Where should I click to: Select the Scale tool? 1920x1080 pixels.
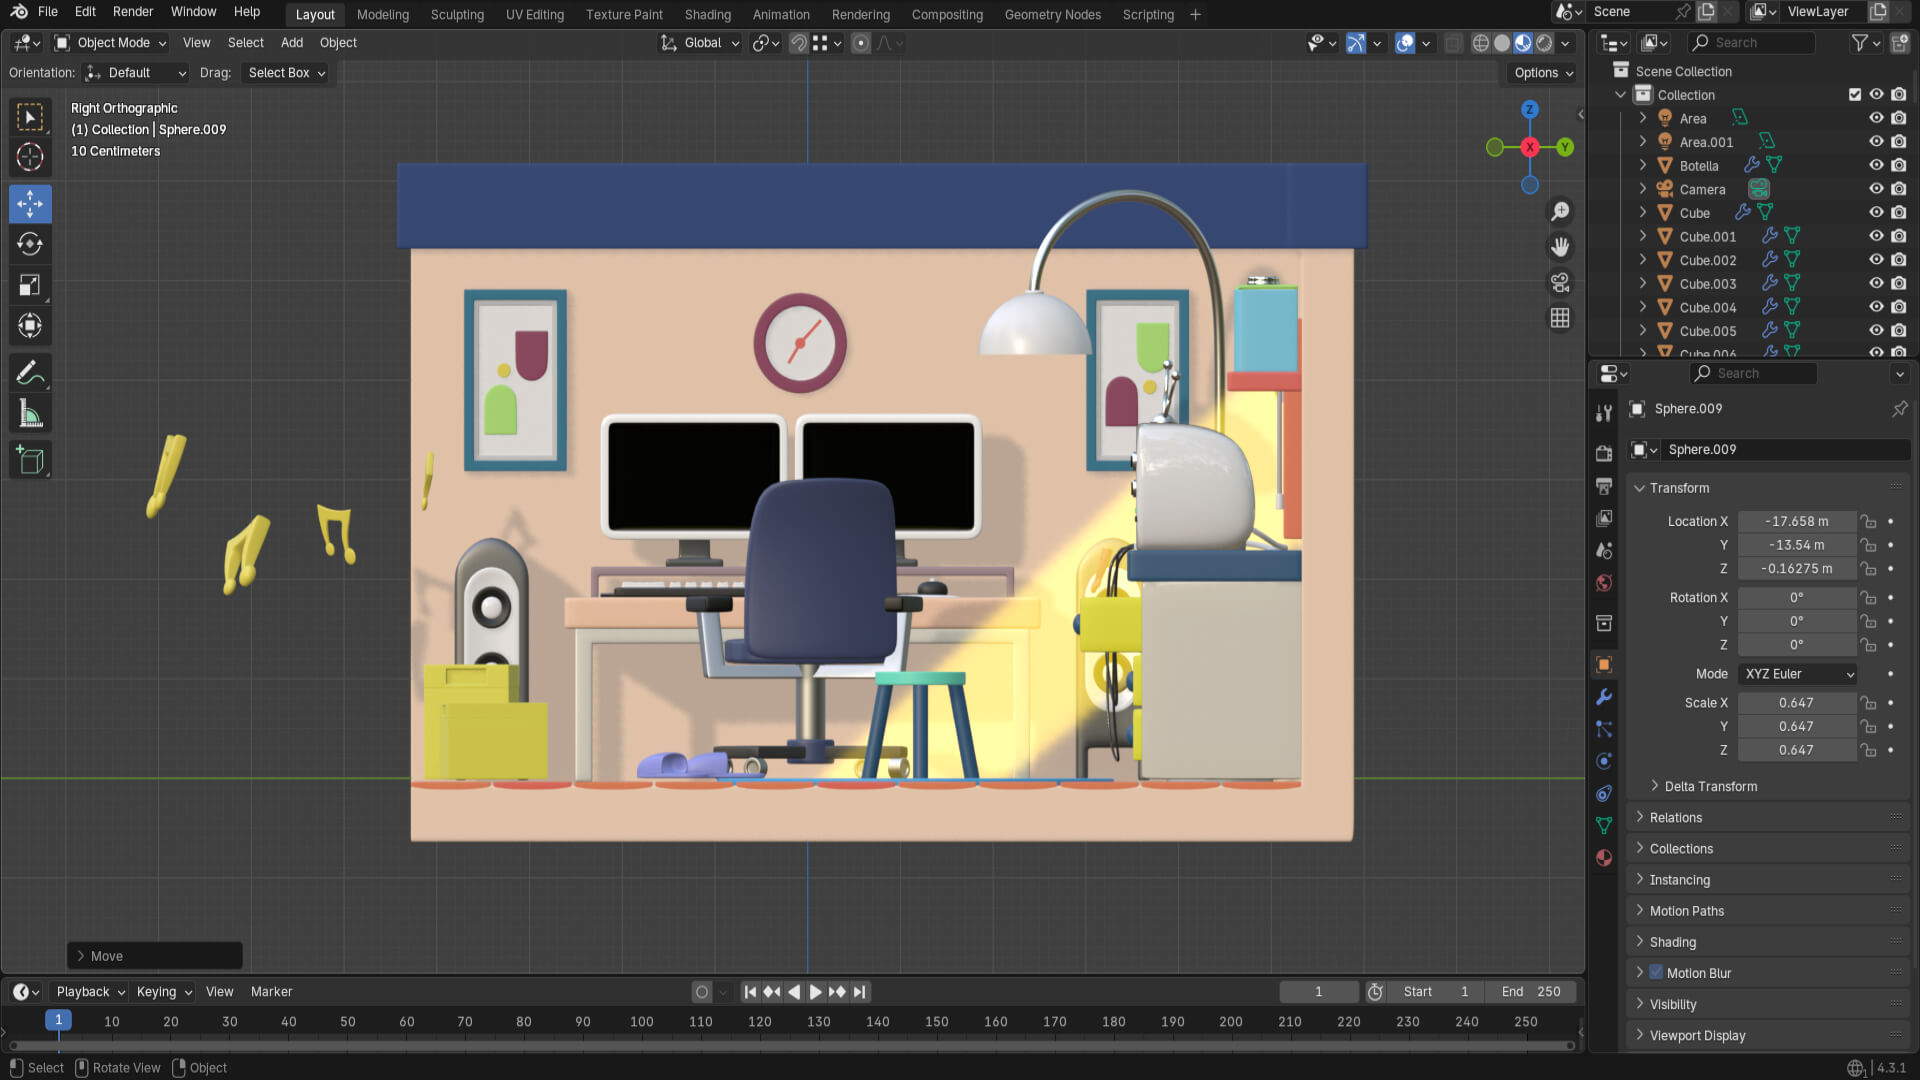pyautogui.click(x=30, y=285)
